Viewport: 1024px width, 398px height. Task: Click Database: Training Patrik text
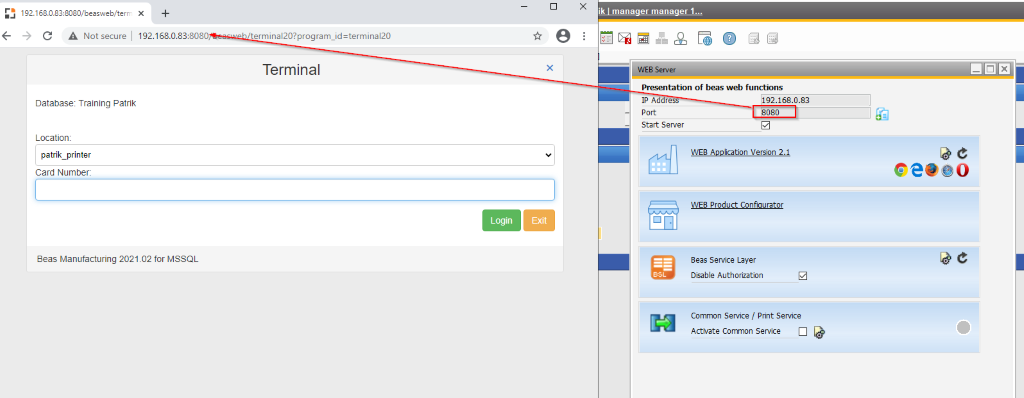tap(86, 103)
